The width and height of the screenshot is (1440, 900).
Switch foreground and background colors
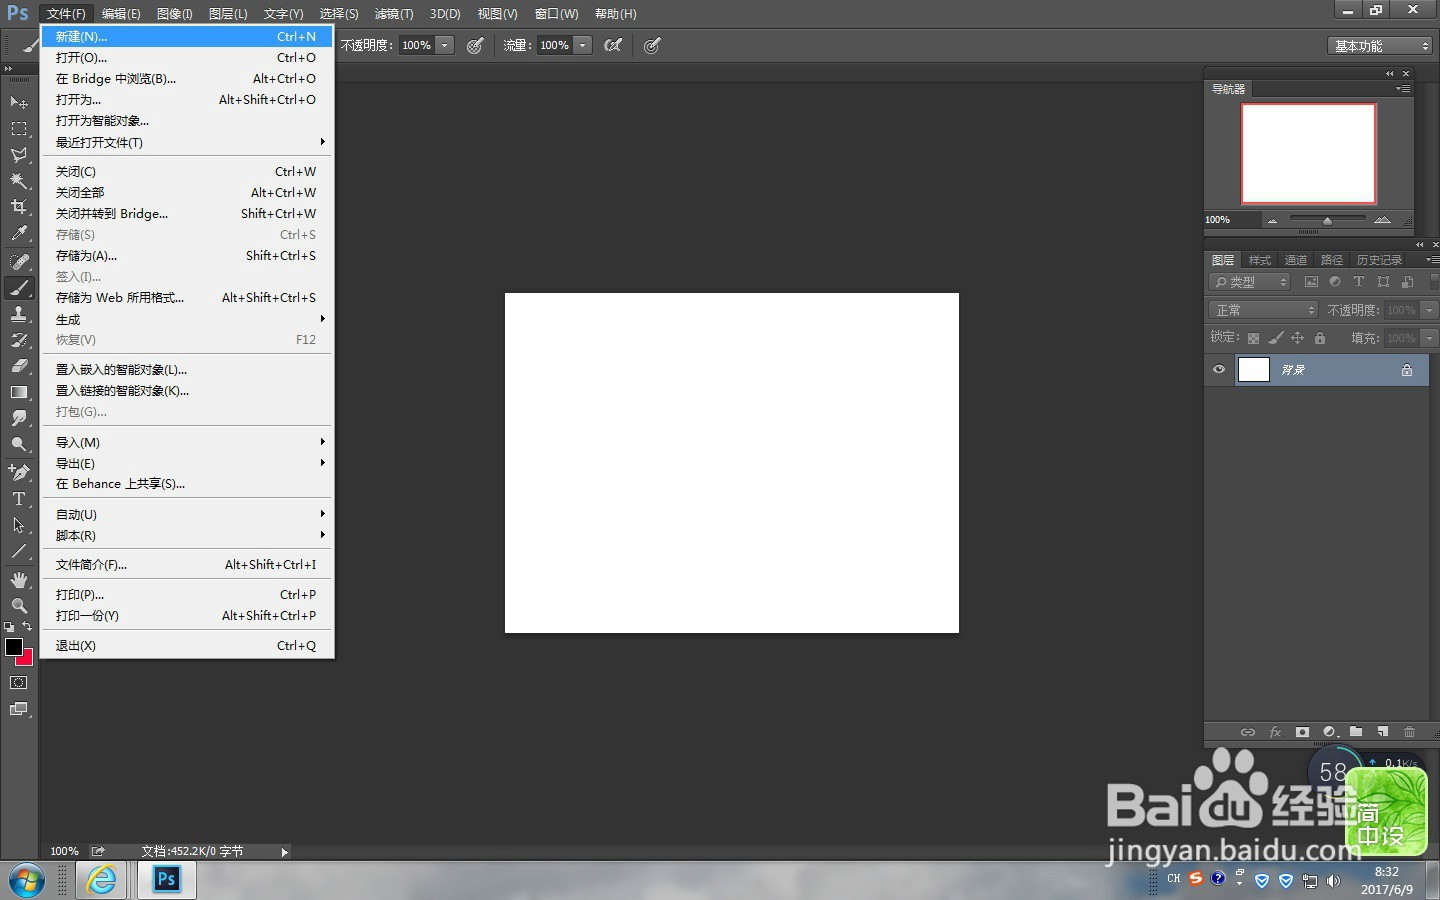click(27, 627)
